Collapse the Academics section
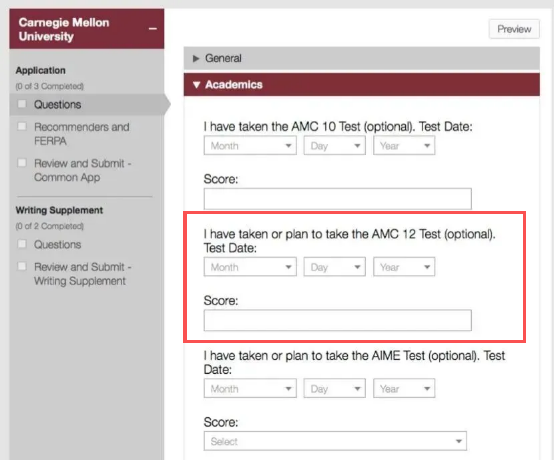Image resolution: width=554 pixels, height=460 pixels. coord(361,85)
